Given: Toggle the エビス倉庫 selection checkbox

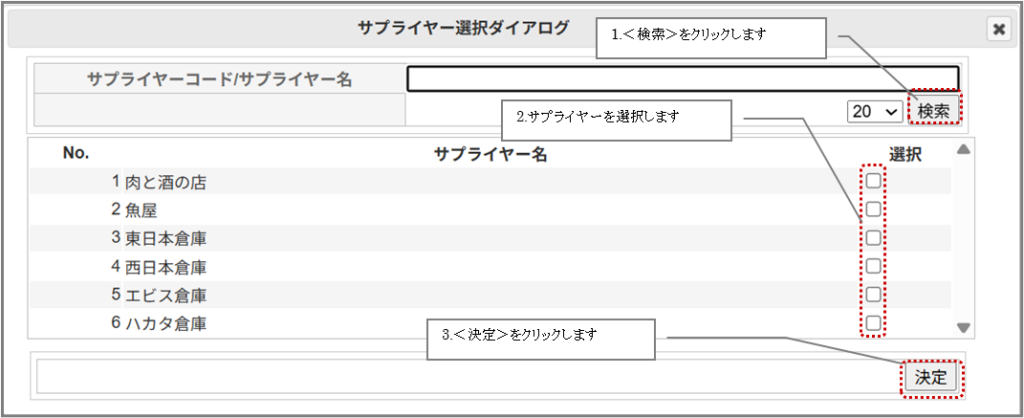Looking at the screenshot, I should click(x=873, y=295).
